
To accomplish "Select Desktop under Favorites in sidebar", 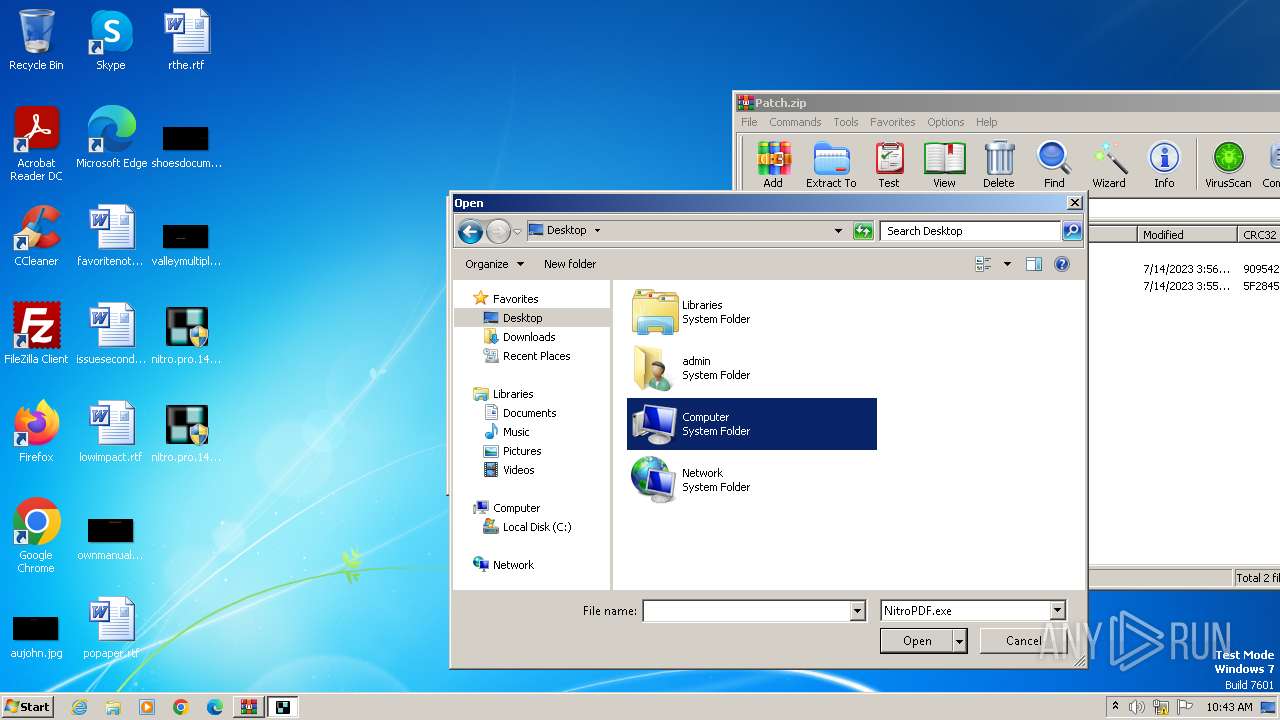I will tap(522, 318).
